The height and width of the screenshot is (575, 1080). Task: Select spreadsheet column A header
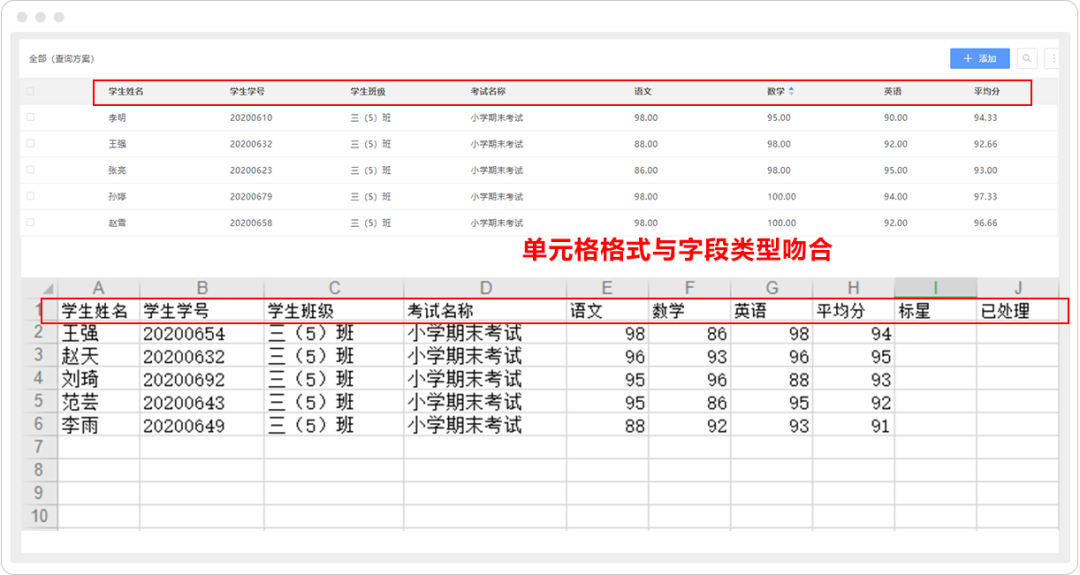pos(98,288)
